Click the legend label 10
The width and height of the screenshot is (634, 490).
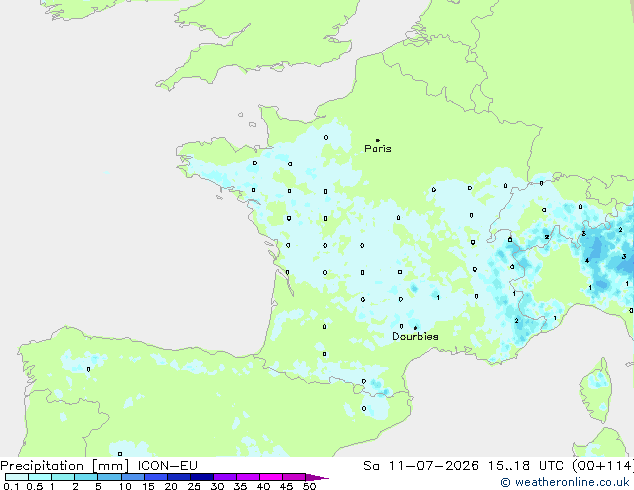125,486
